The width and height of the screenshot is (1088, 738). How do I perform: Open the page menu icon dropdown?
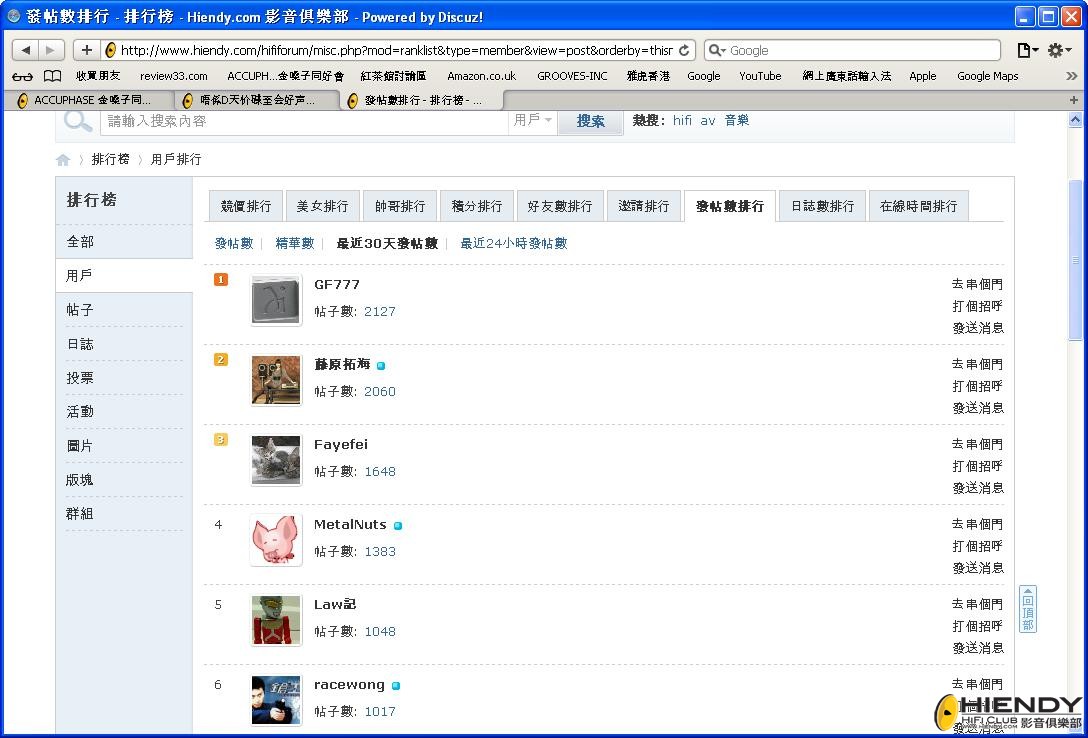click(x=1028, y=50)
